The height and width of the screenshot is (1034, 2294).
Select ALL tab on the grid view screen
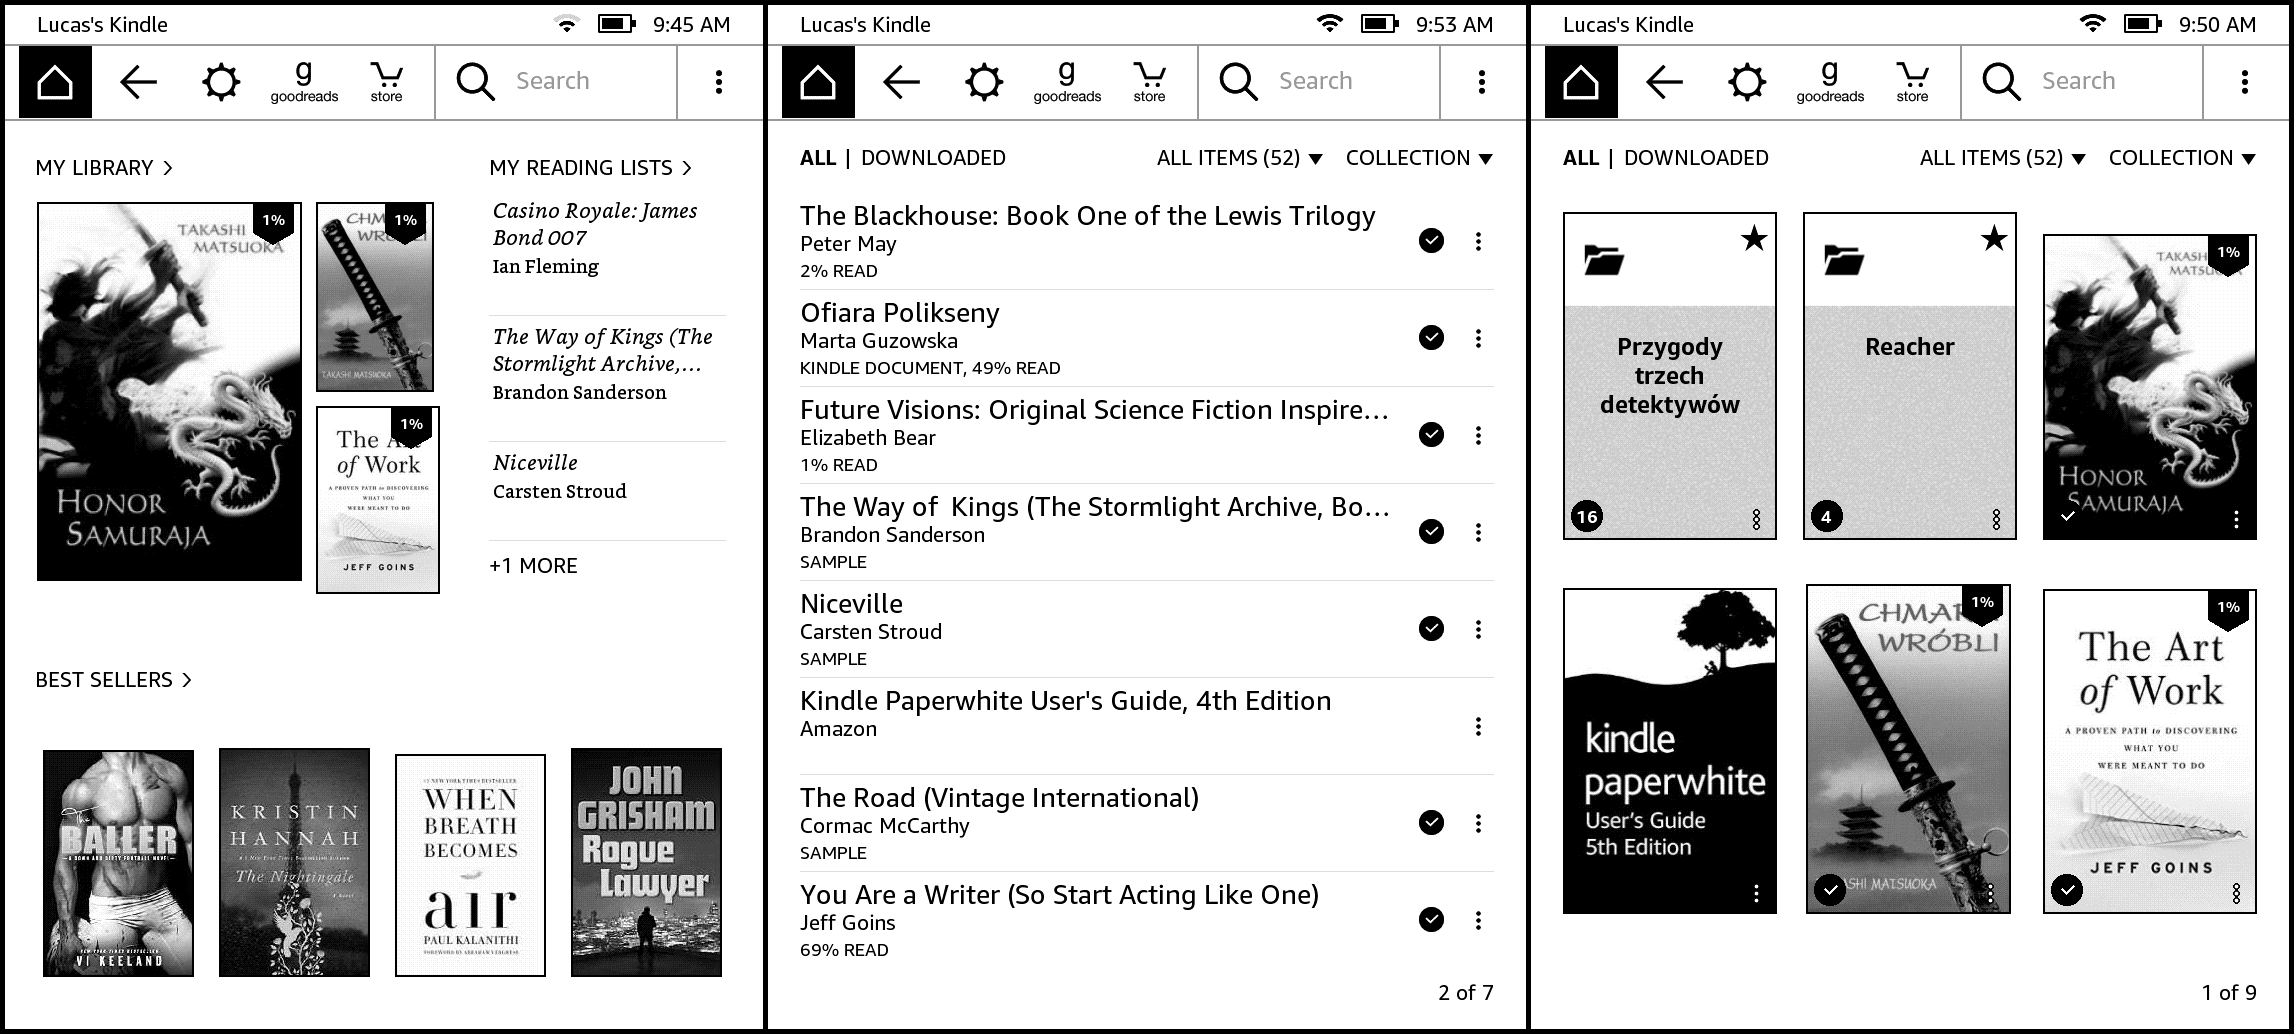[x=1581, y=158]
